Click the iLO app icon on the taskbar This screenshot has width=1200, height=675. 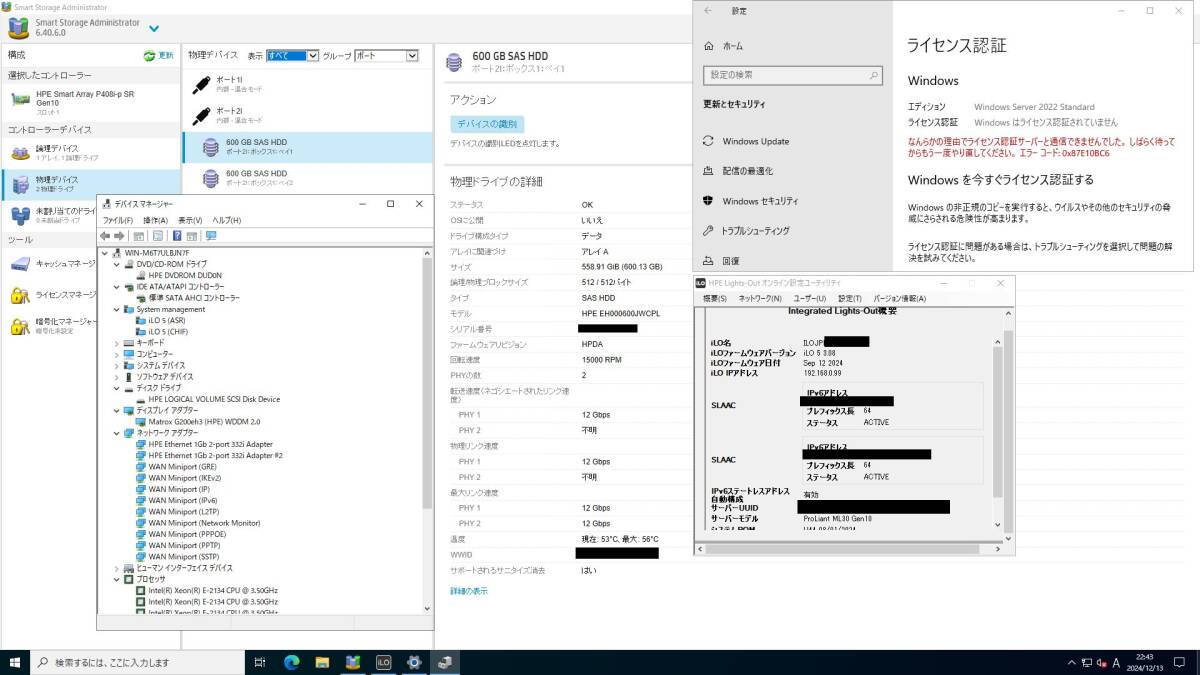click(383, 662)
